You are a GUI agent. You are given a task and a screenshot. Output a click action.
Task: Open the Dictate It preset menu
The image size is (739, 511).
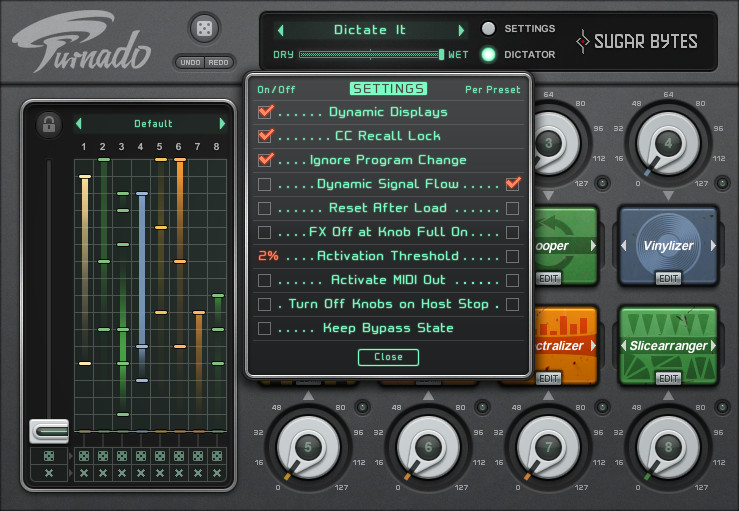point(370,30)
